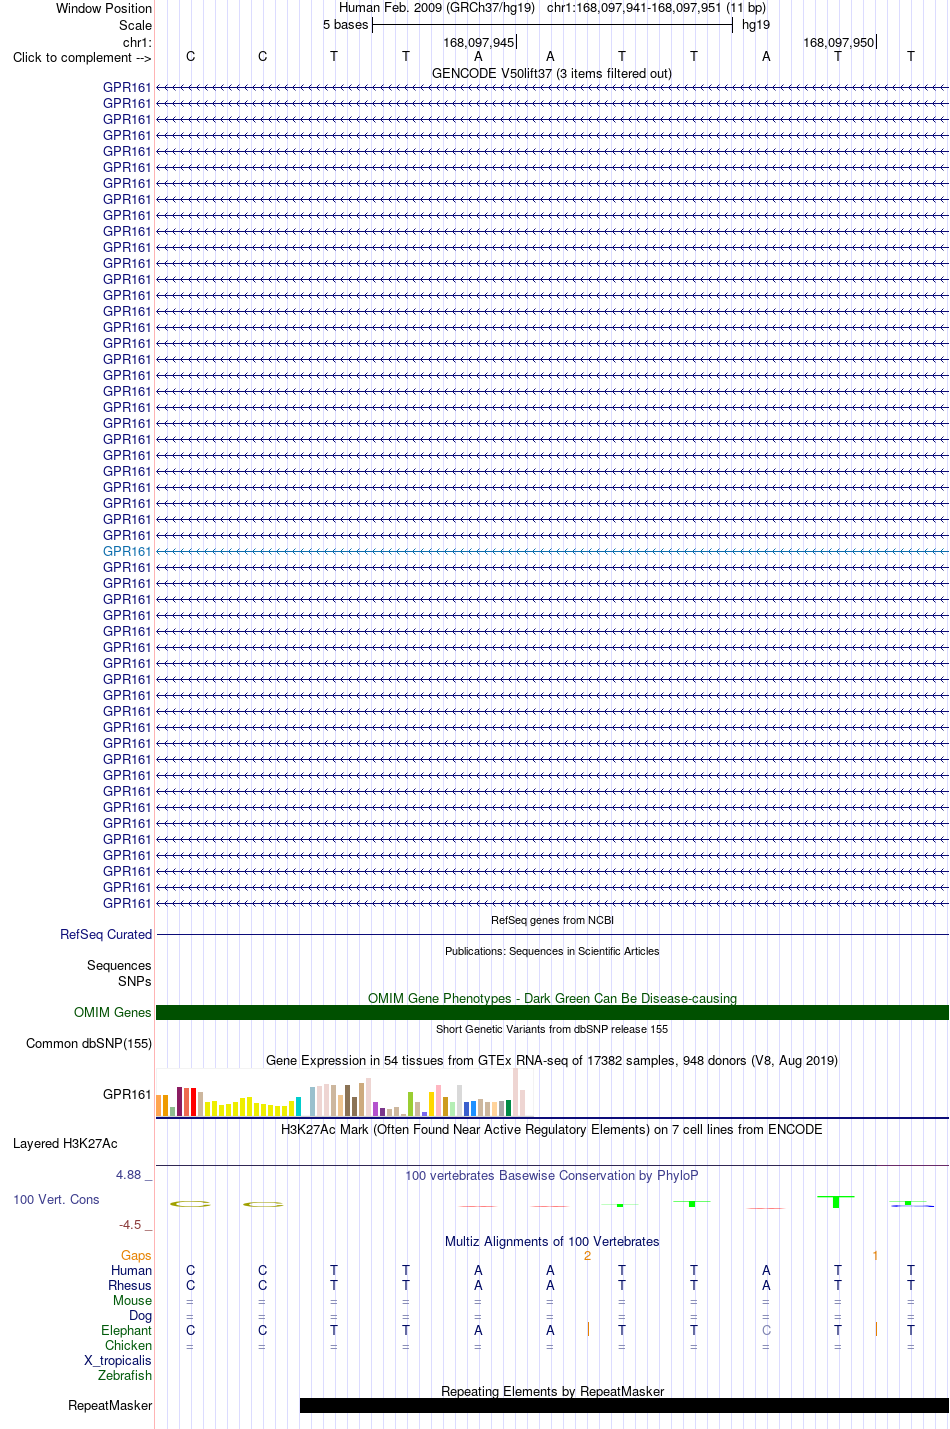Select the Chicken alignment row label
The height and width of the screenshot is (1429, 950).
tap(129, 1345)
